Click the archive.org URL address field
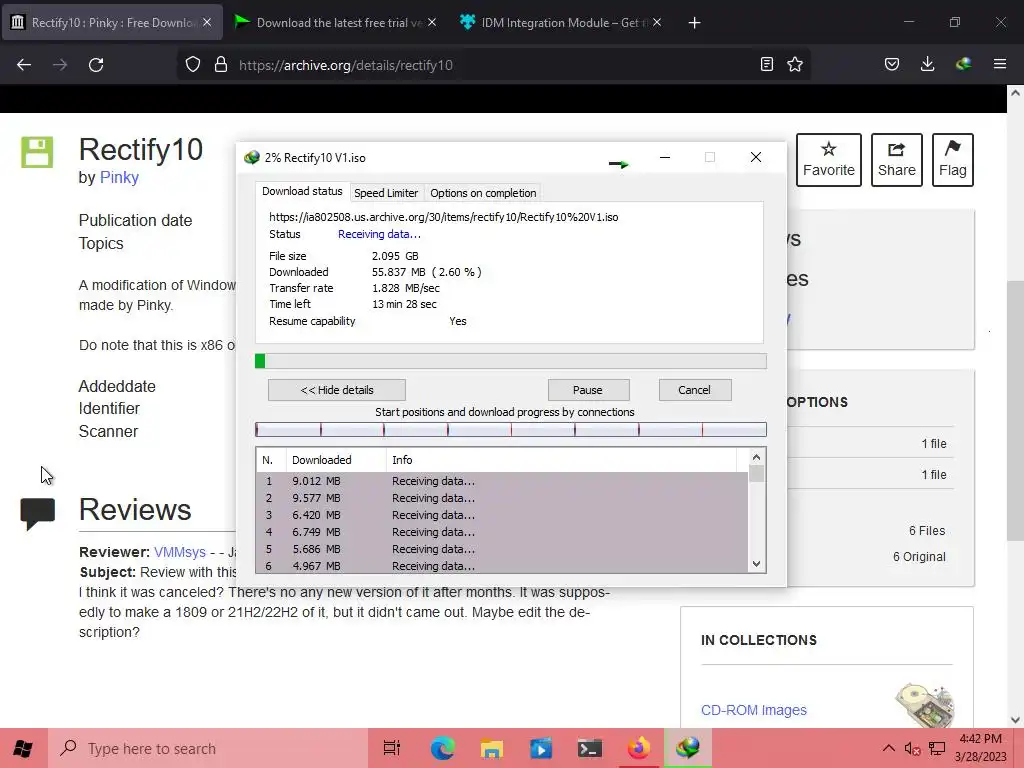Image resolution: width=1024 pixels, height=768 pixels. click(x=493, y=65)
